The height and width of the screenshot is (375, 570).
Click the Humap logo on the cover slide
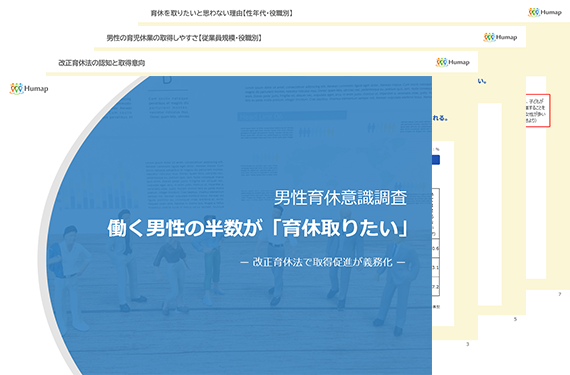click(29, 88)
